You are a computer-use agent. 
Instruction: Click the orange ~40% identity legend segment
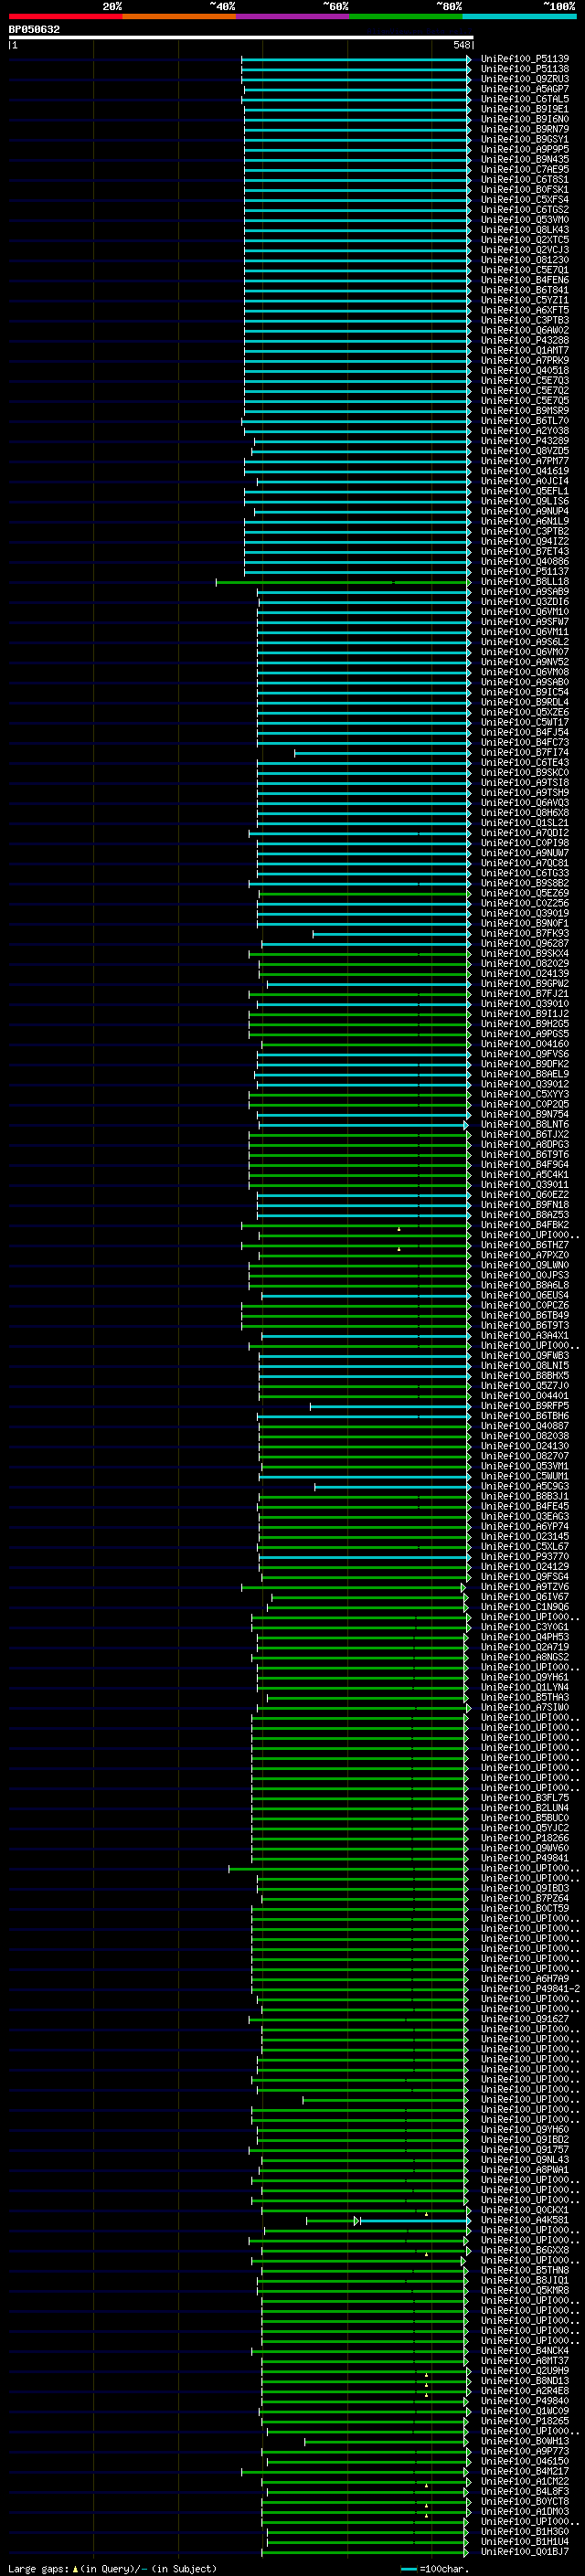pyautogui.click(x=179, y=16)
